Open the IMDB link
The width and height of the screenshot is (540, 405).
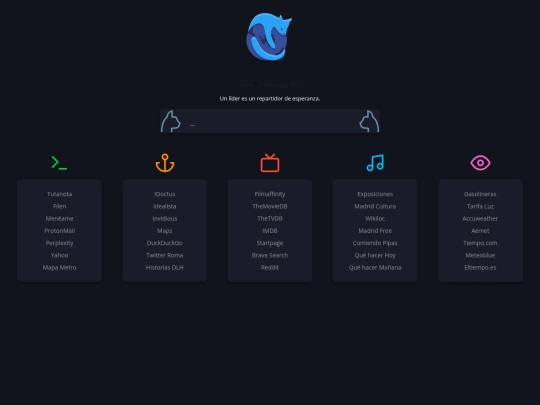[270, 231]
